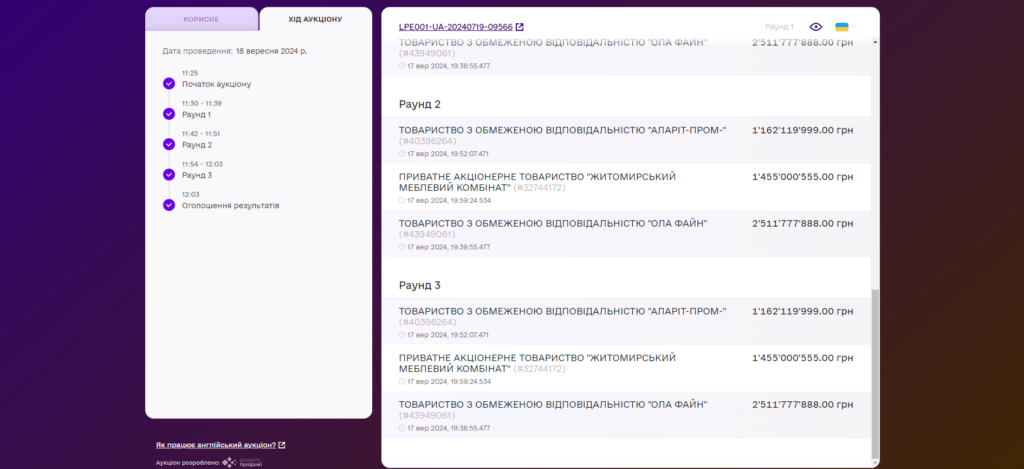Click clock icon by 19:52:07.471 in Раунд 2

coord(402,154)
